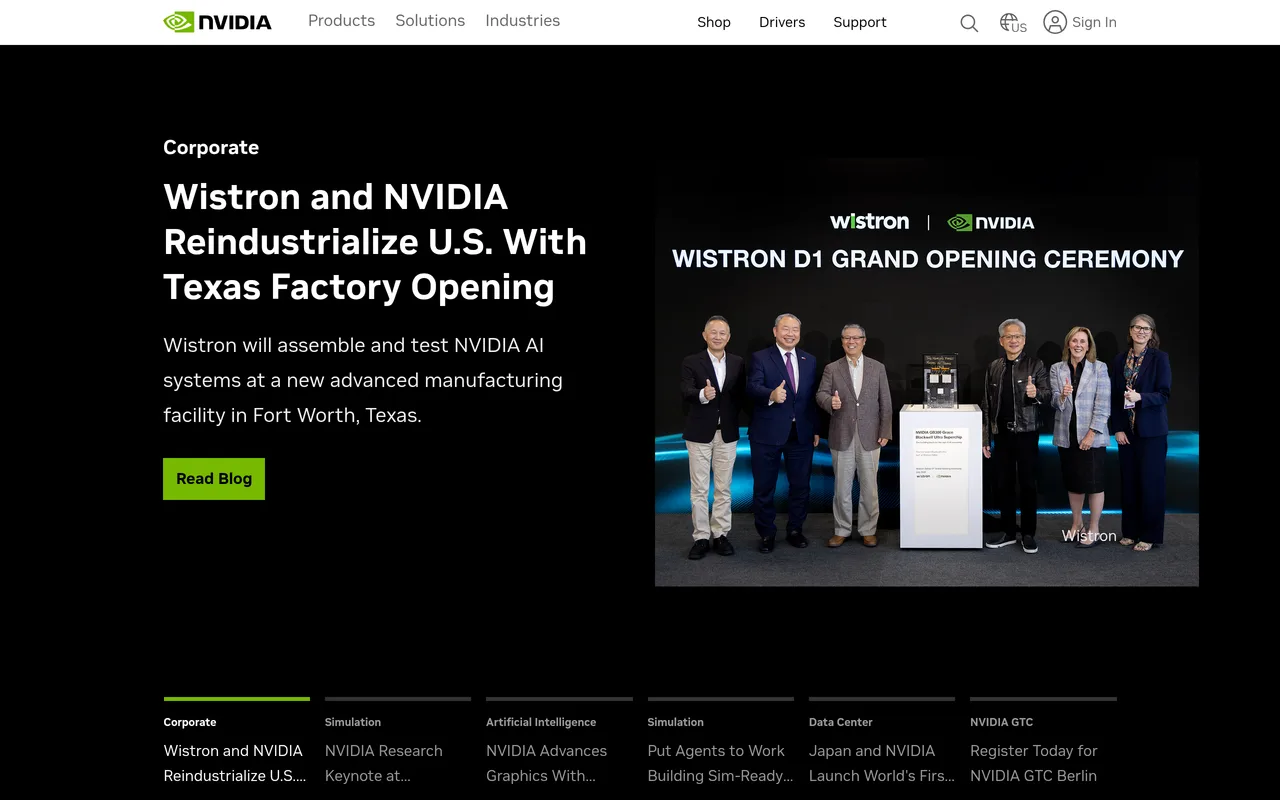The image size is (1280, 800).
Task: Open the Products menu
Action: coord(341,21)
